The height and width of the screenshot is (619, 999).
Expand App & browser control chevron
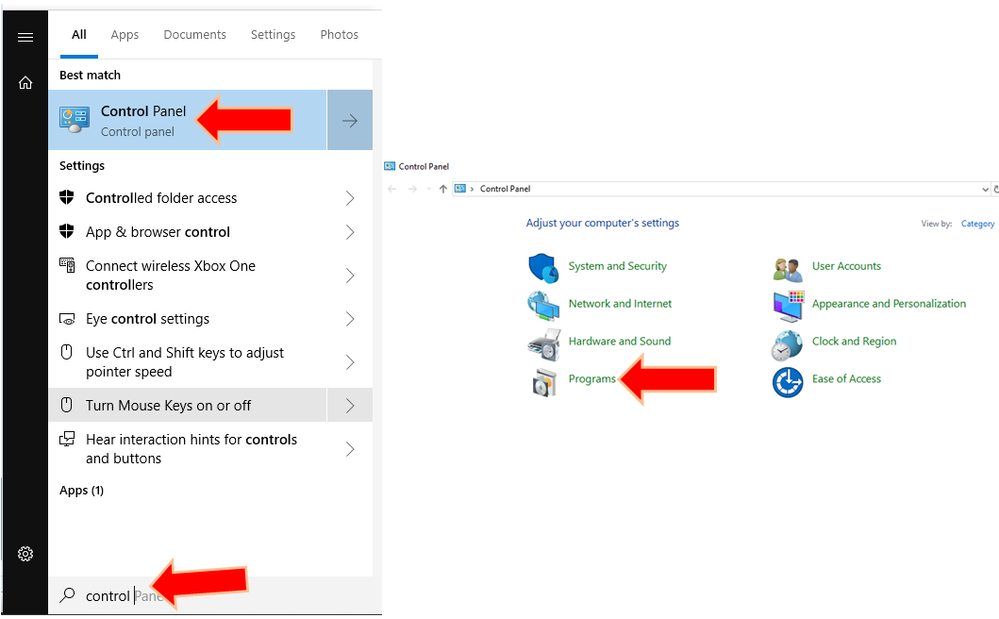click(350, 232)
